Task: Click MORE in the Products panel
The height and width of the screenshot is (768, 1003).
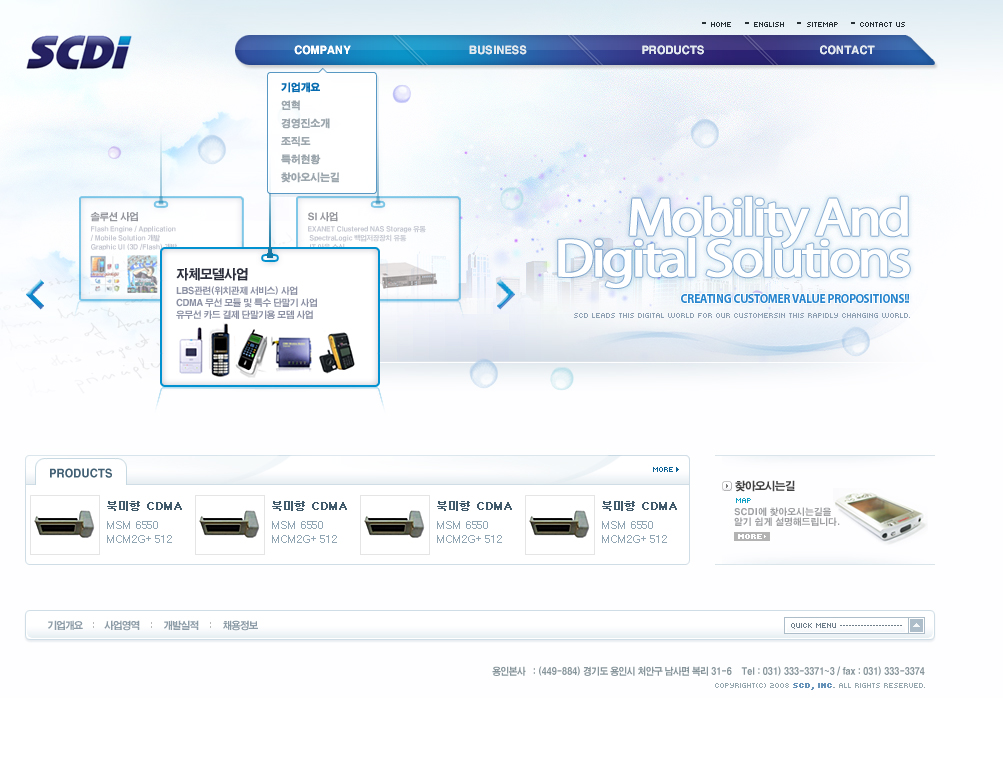Action: coord(665,469)
